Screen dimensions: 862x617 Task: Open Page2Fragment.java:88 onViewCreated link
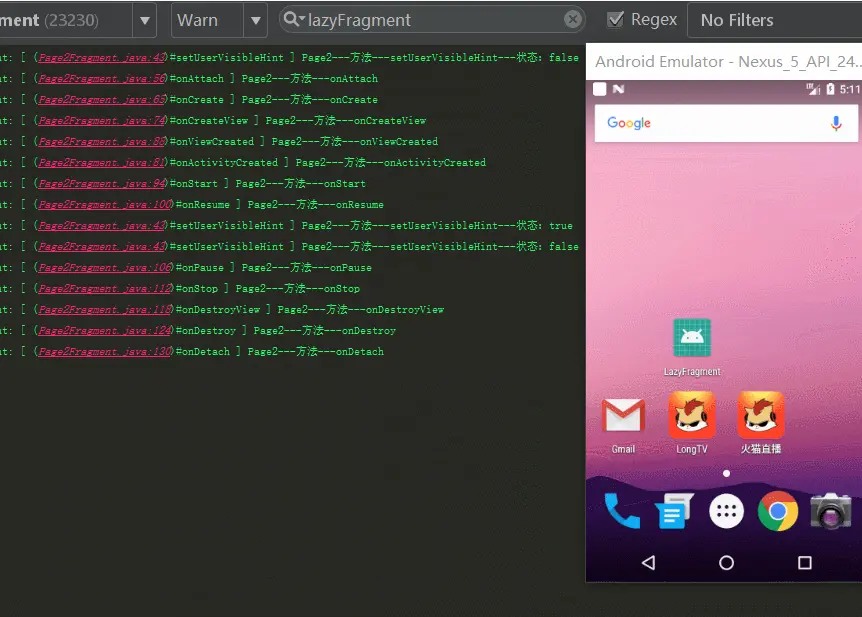click(x=102, y=141)
